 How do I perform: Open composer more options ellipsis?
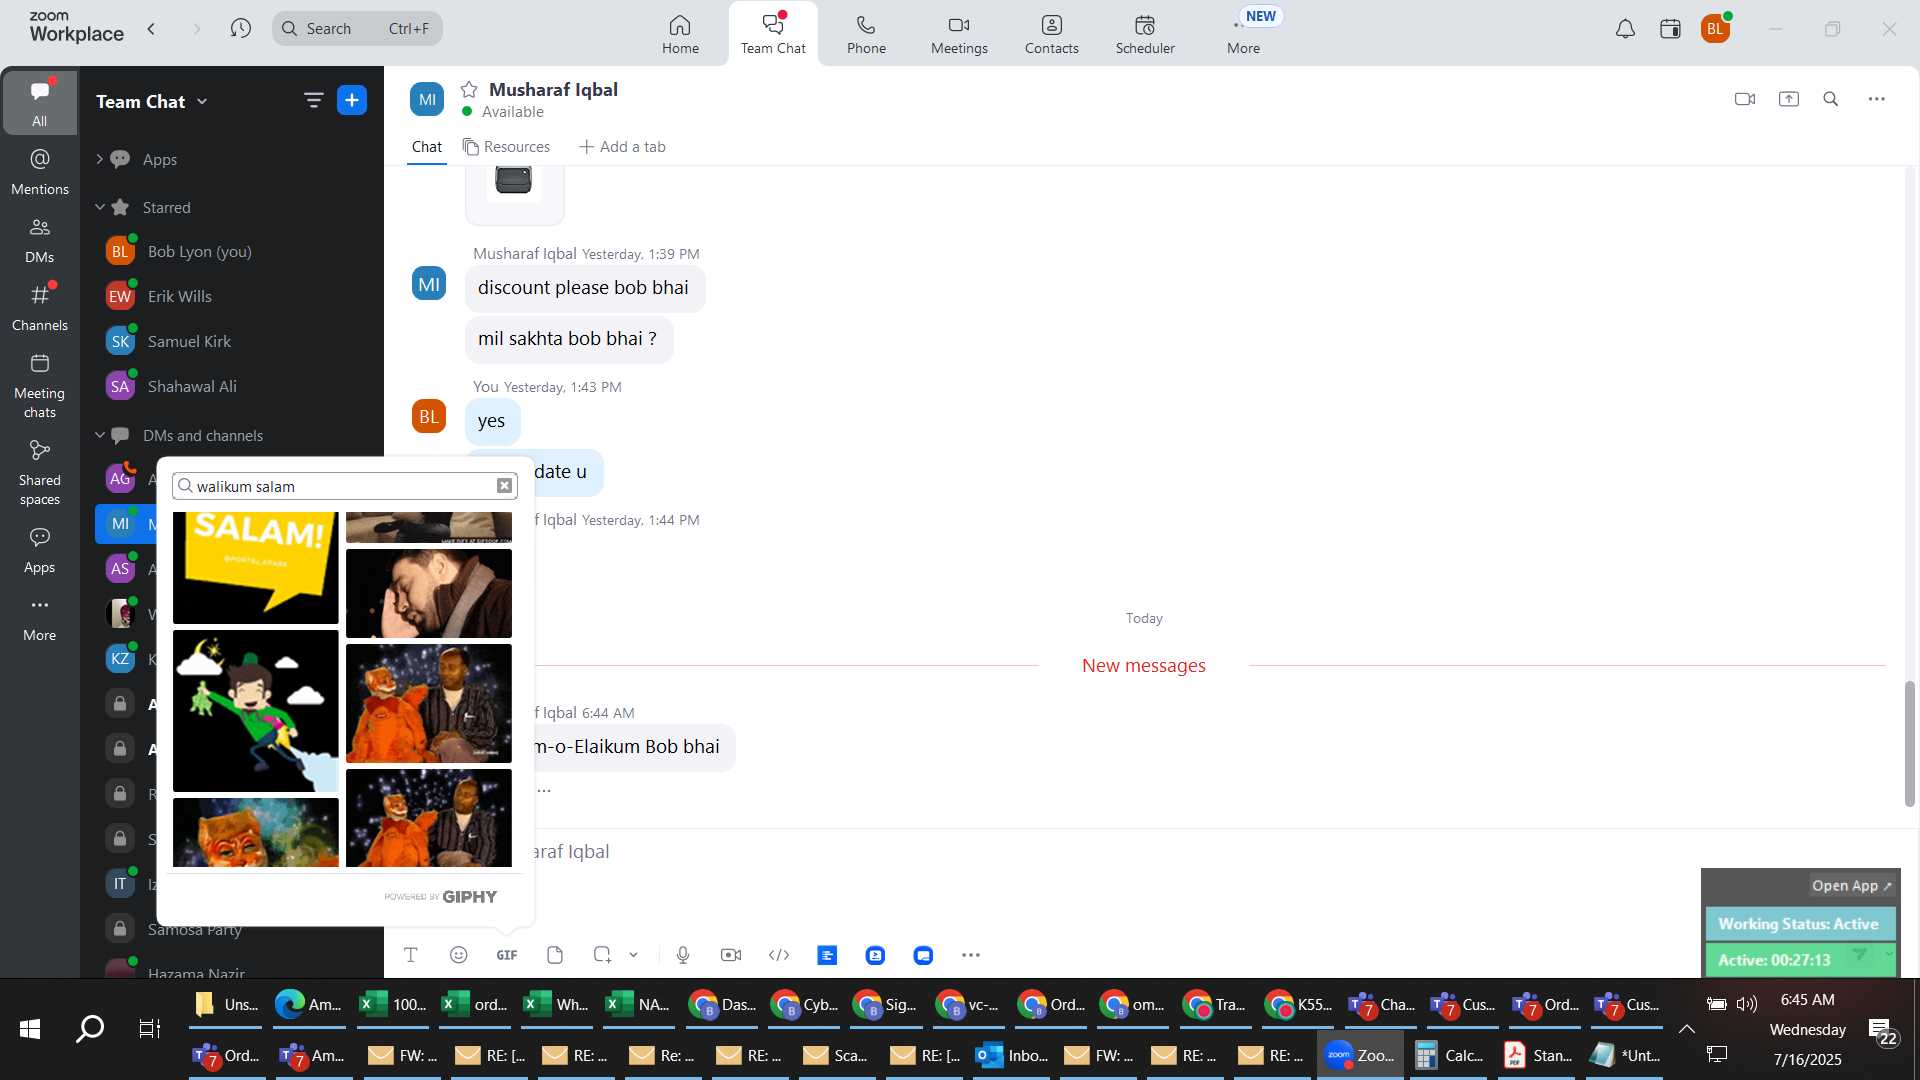971,955
